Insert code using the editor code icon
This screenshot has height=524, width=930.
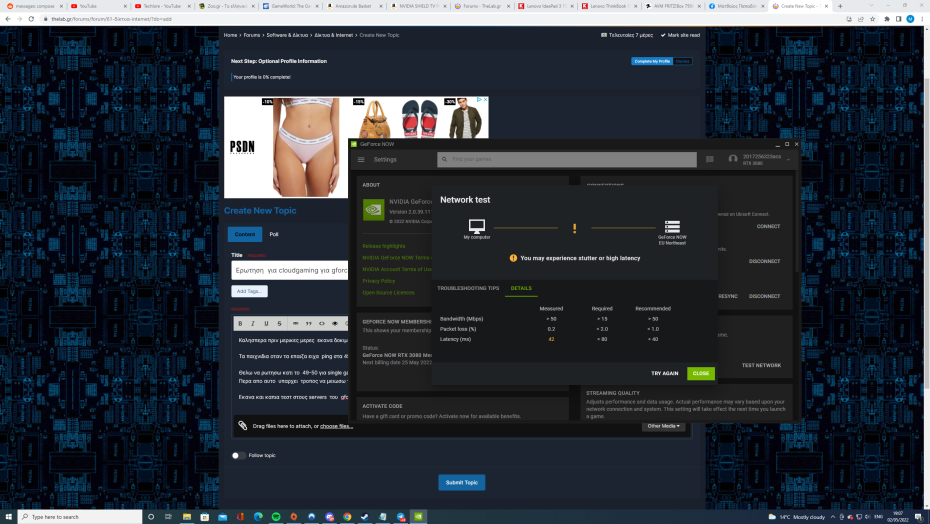tap(321, 324)
